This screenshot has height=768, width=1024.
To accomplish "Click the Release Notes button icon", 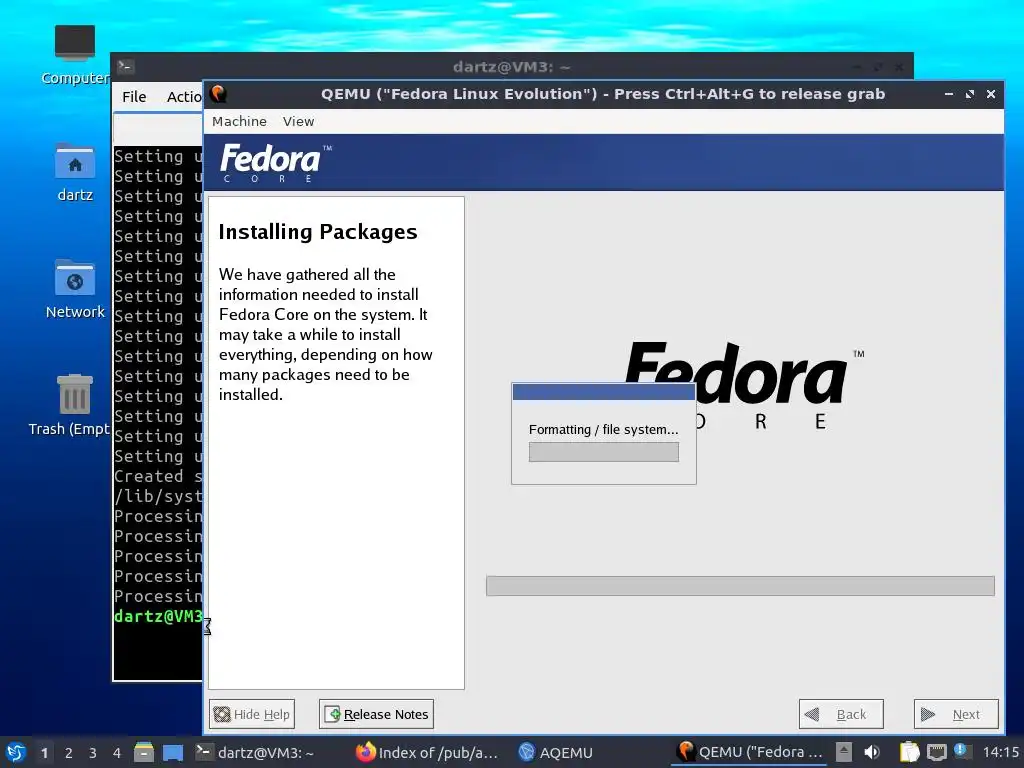I will click(332, 714).
